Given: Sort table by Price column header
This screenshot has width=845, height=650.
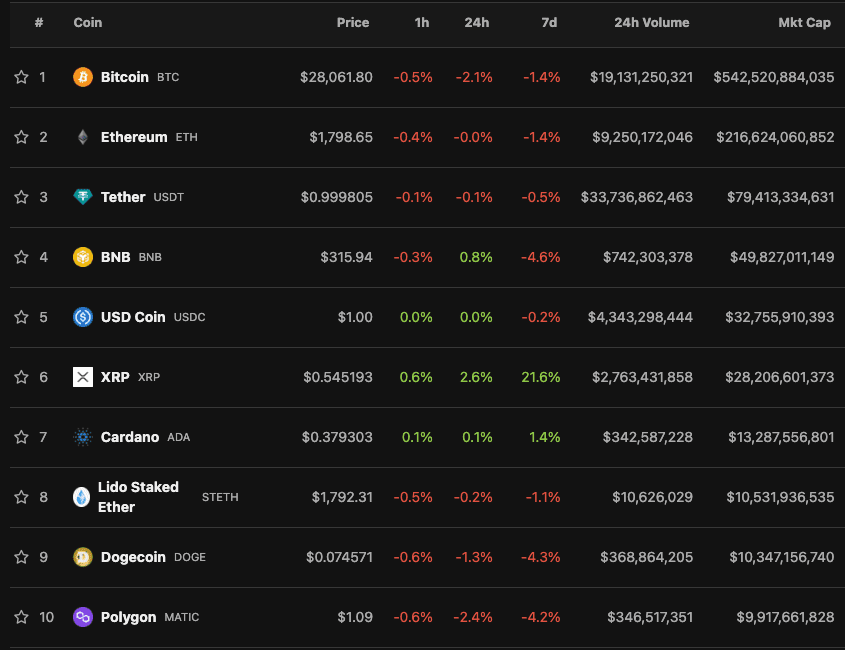Looking at the screenshot, I should click(353, 23).
